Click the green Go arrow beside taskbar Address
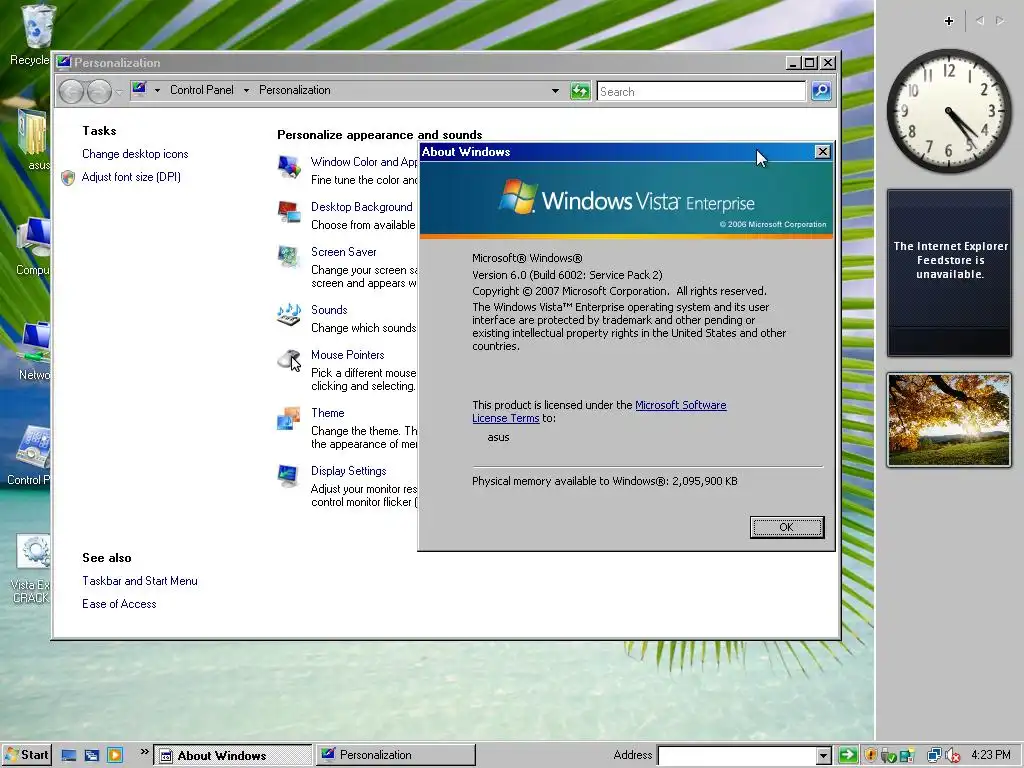Viewport: 1024px width, 768px height. [848, 756]
